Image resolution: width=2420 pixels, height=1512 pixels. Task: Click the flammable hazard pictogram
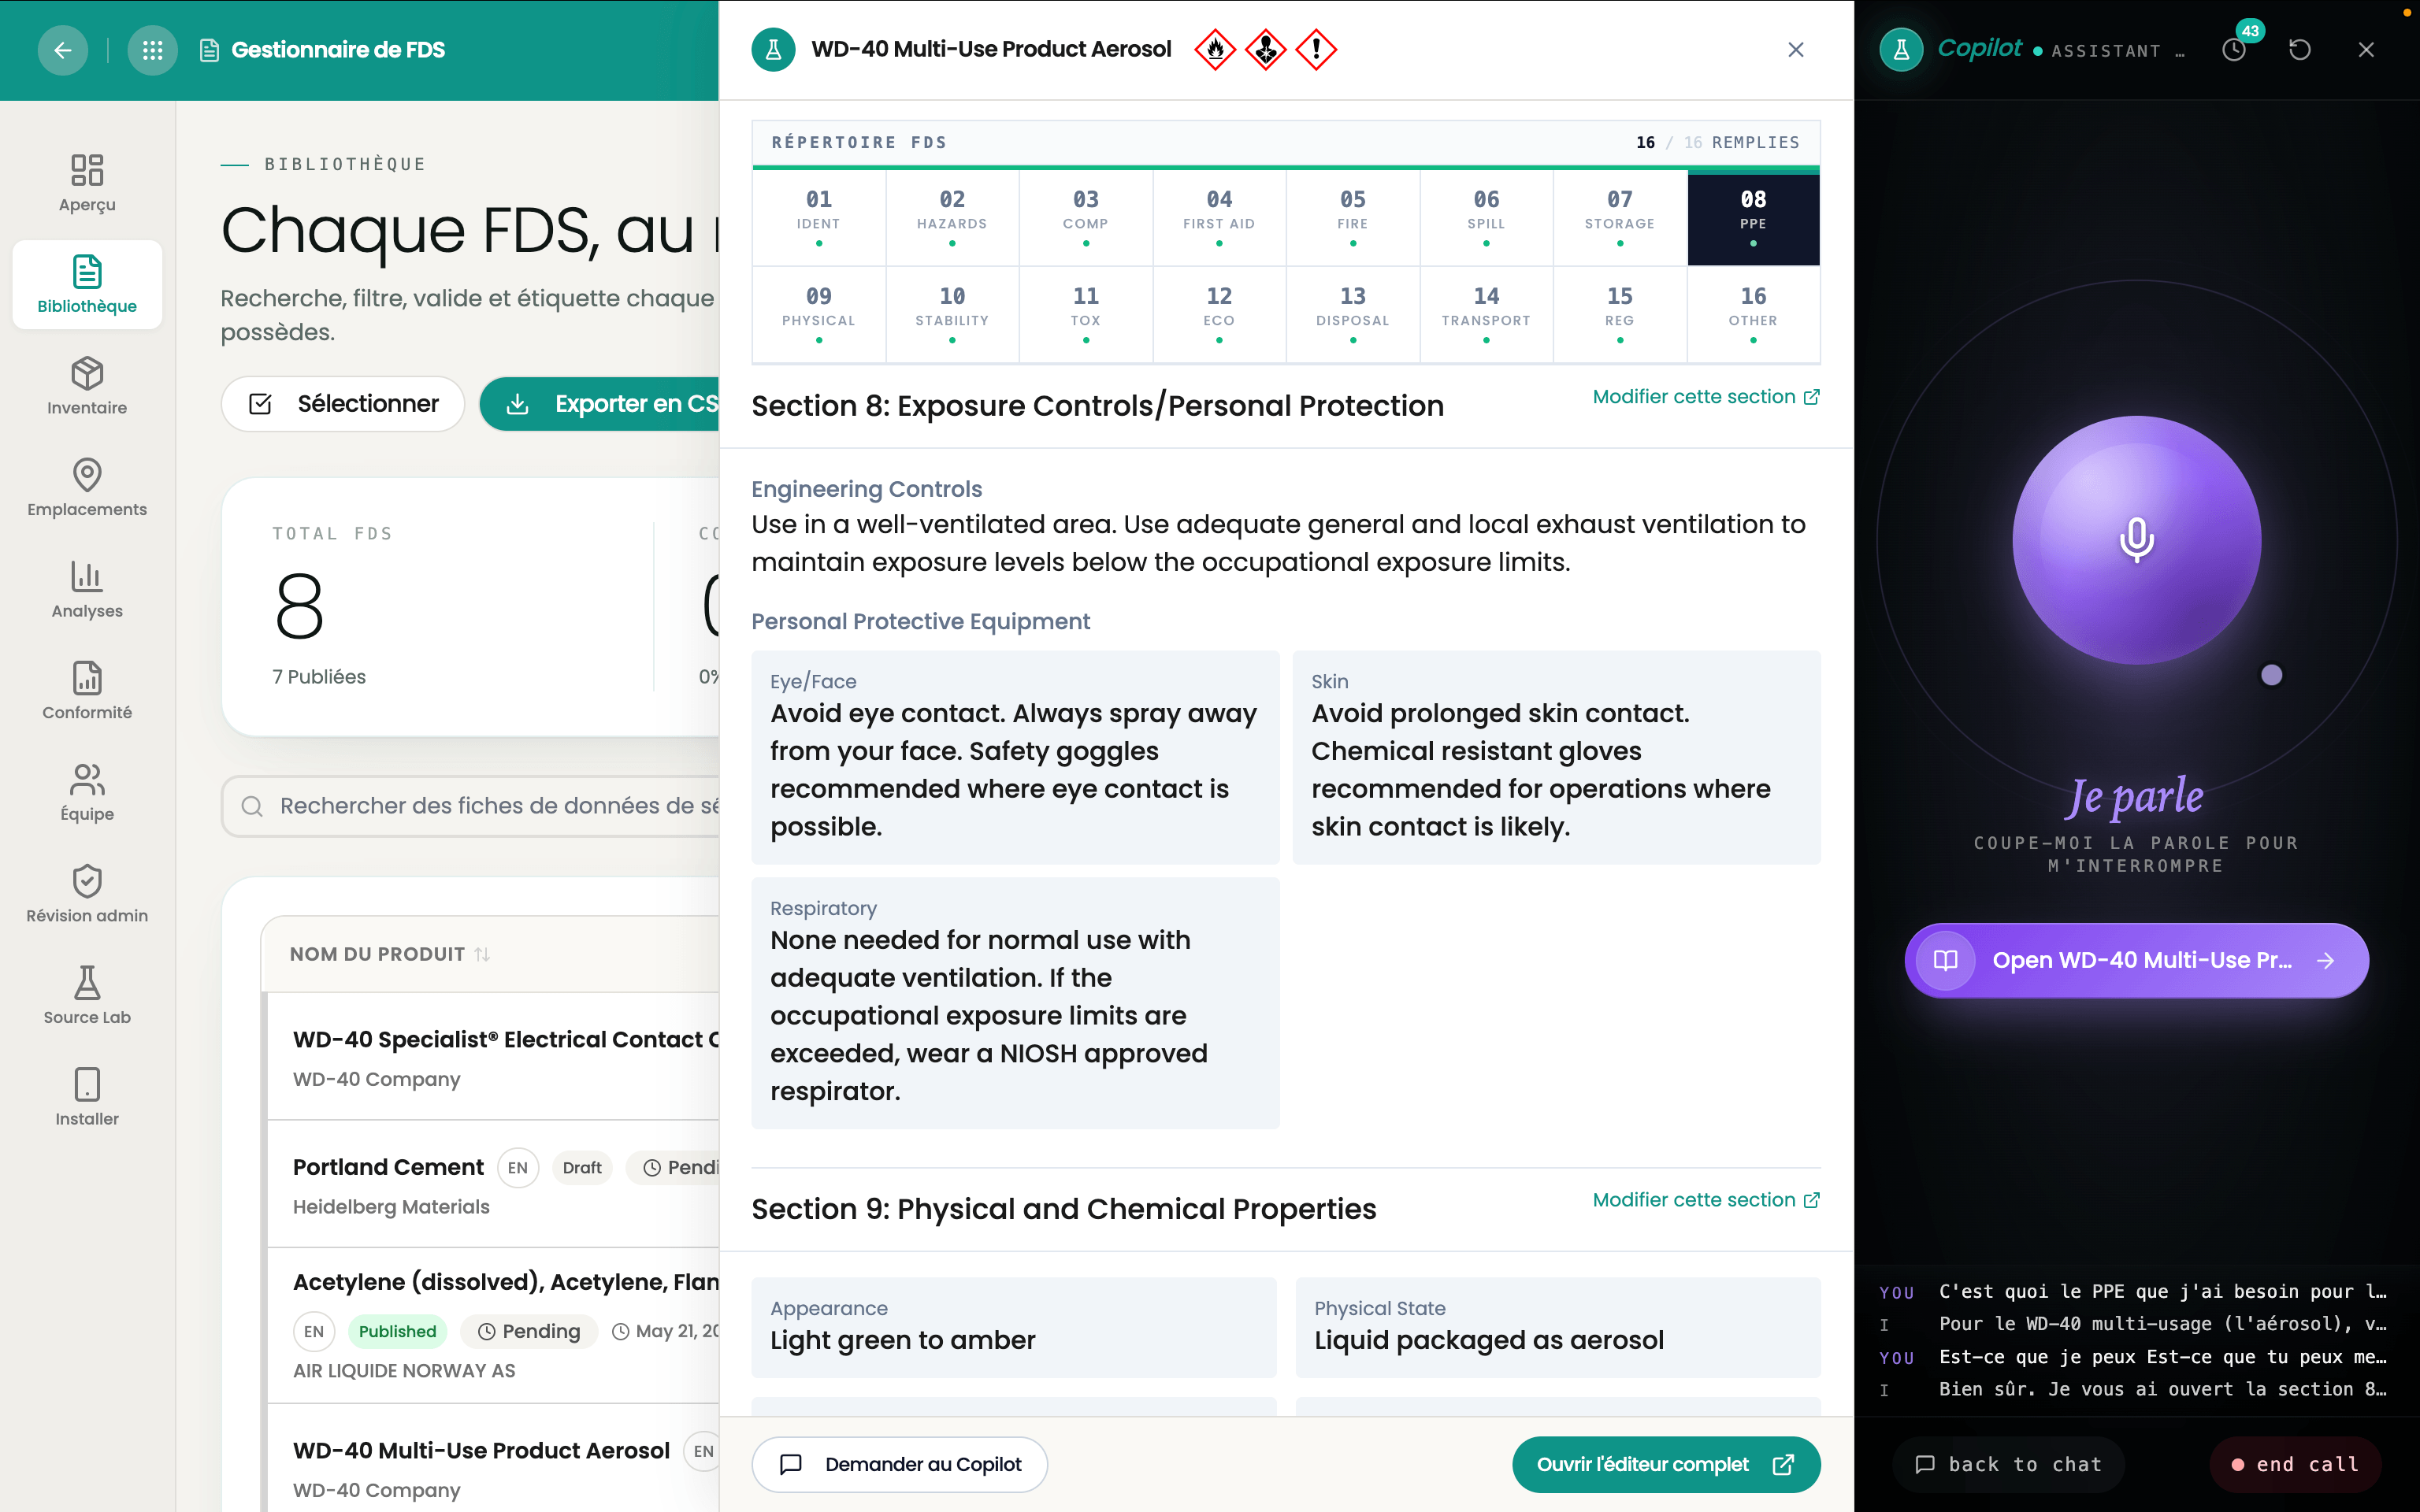pyautogui.click(x=1215, y=49)
